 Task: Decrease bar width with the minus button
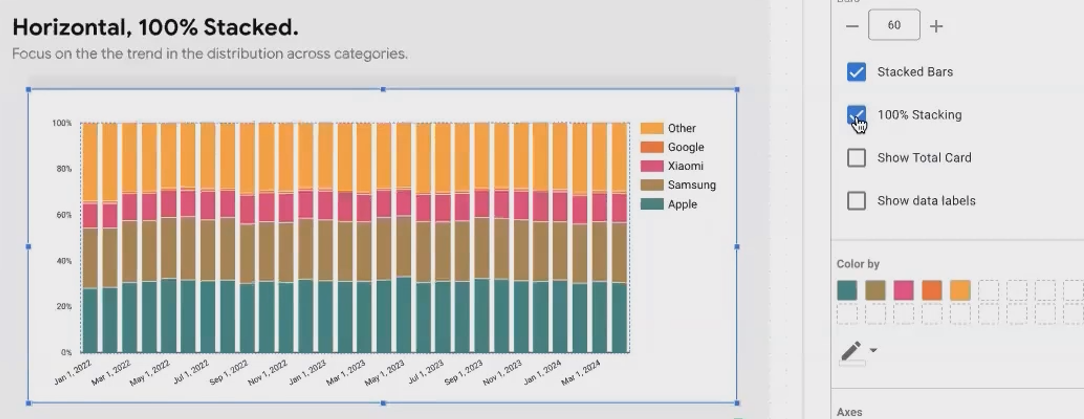click(852, 26)
